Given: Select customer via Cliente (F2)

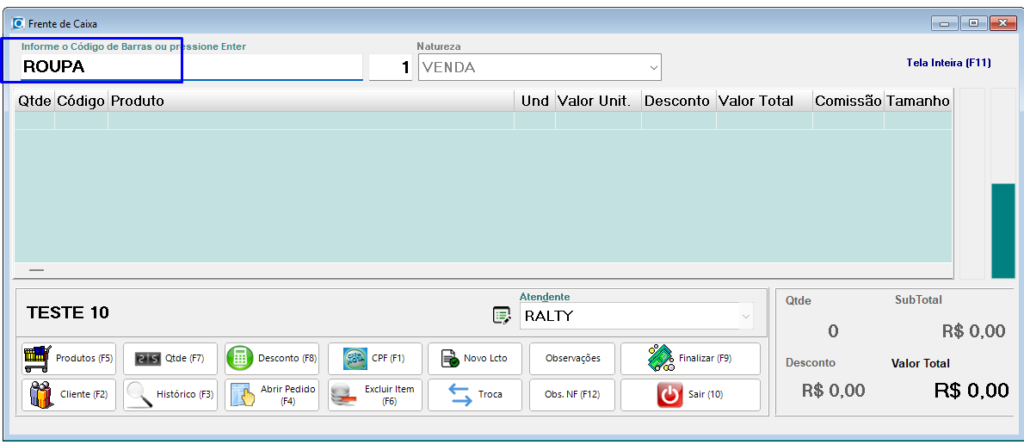Looking at the screenshot, I should [x=68, y=395].
